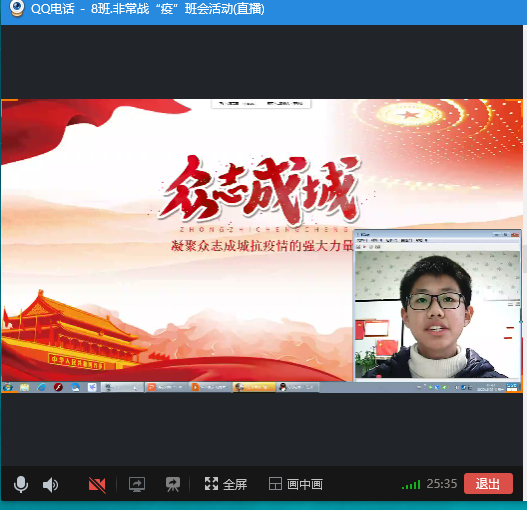Open the file explorer taskbar icon
The width and height of the screenshot is (527, 510).
click(x=25, y=387)
